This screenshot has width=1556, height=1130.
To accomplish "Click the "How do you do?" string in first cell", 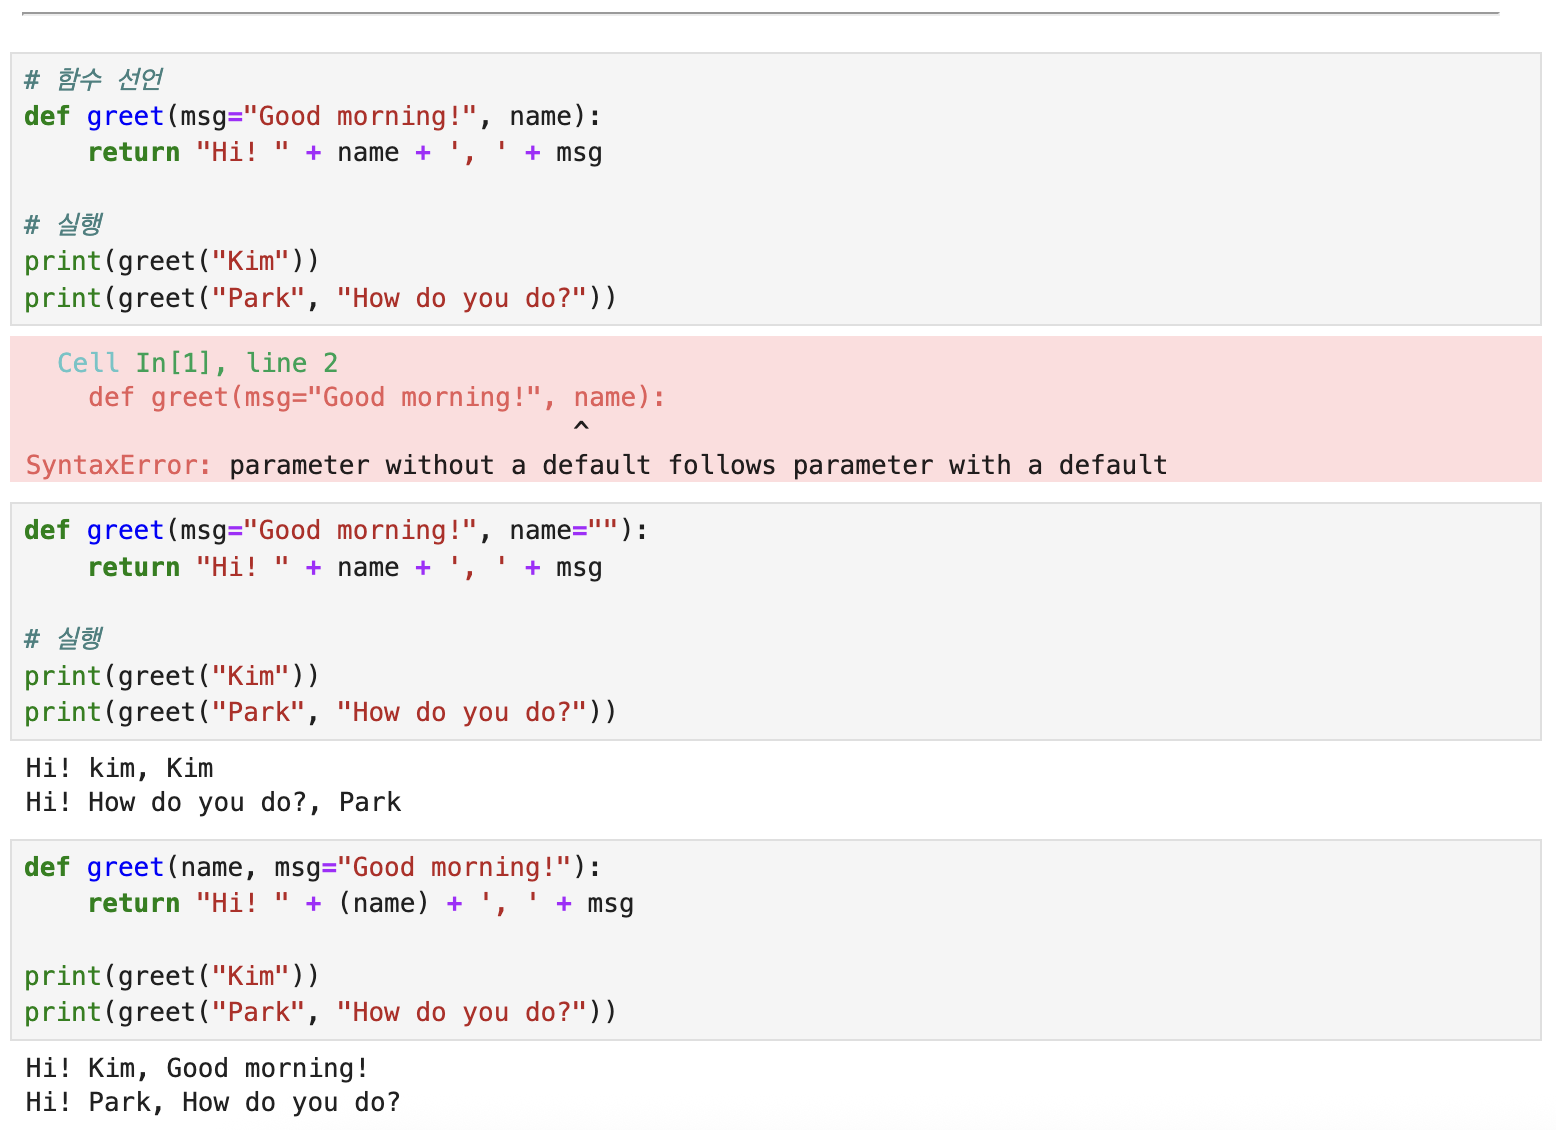I will coord(462,298).
